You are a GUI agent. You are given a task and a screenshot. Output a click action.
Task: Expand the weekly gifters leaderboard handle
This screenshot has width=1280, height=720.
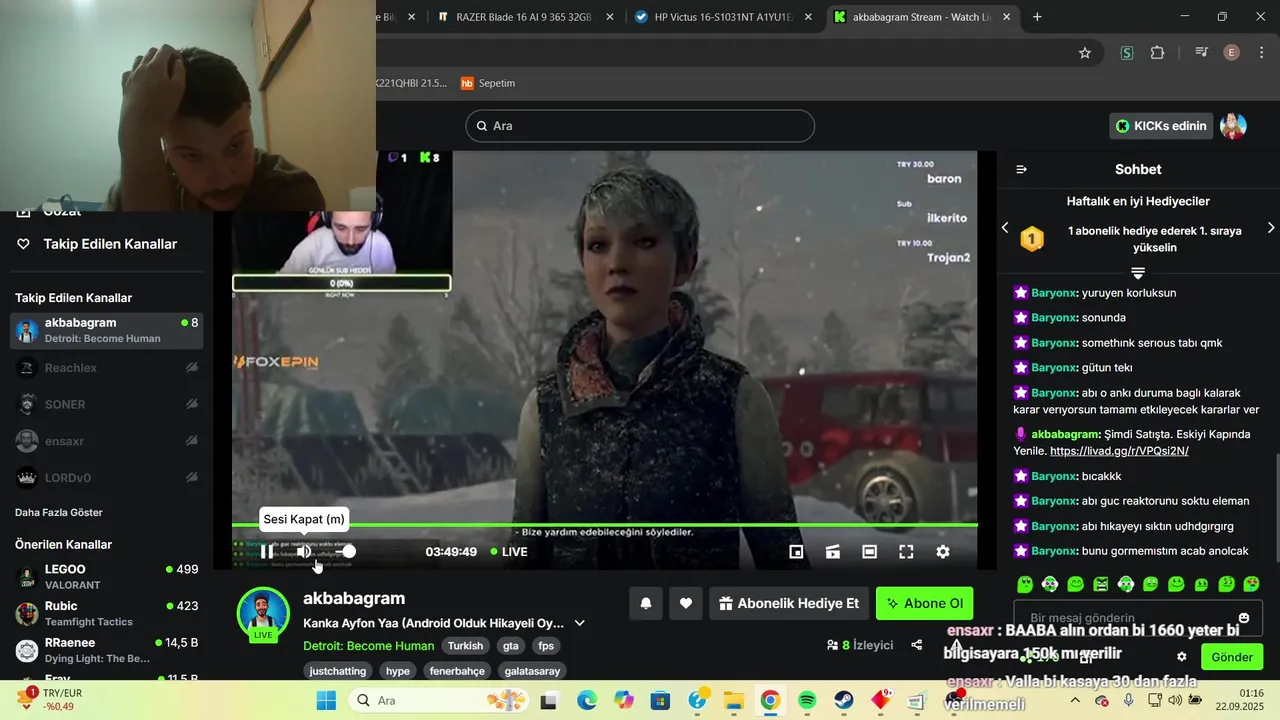click(x=1138, y=273)
